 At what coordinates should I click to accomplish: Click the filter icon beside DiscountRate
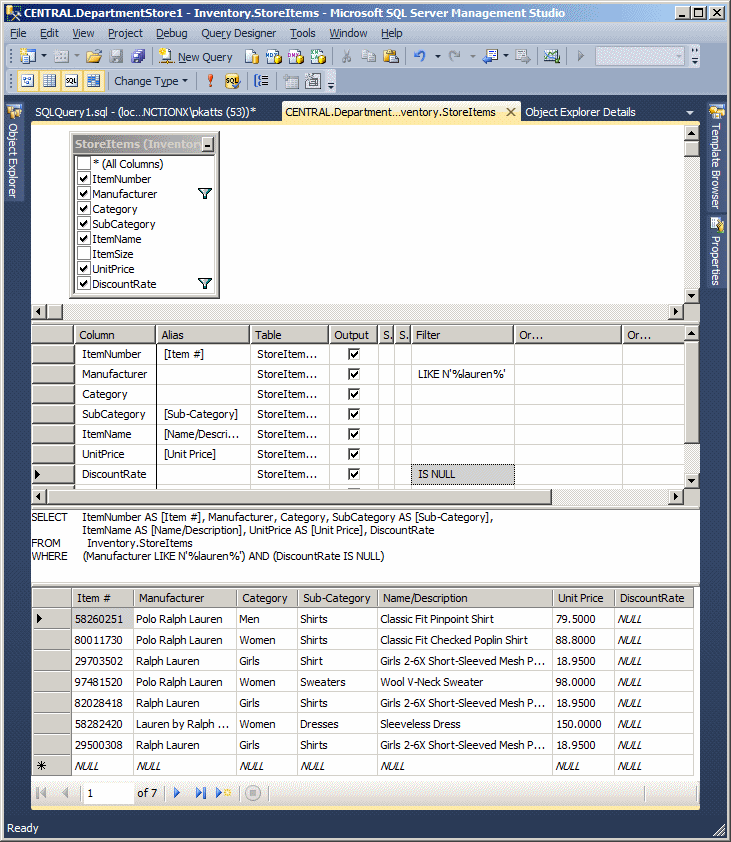205,283
